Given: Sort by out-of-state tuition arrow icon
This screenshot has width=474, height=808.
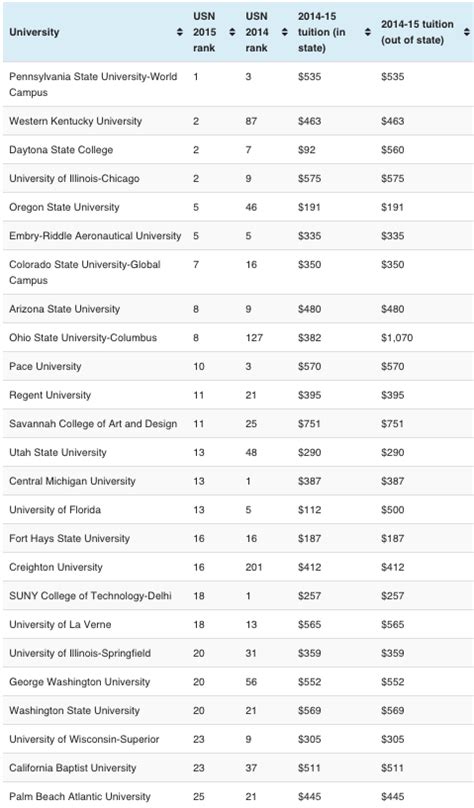Looking at the screenshot, I should pos(466,32).
